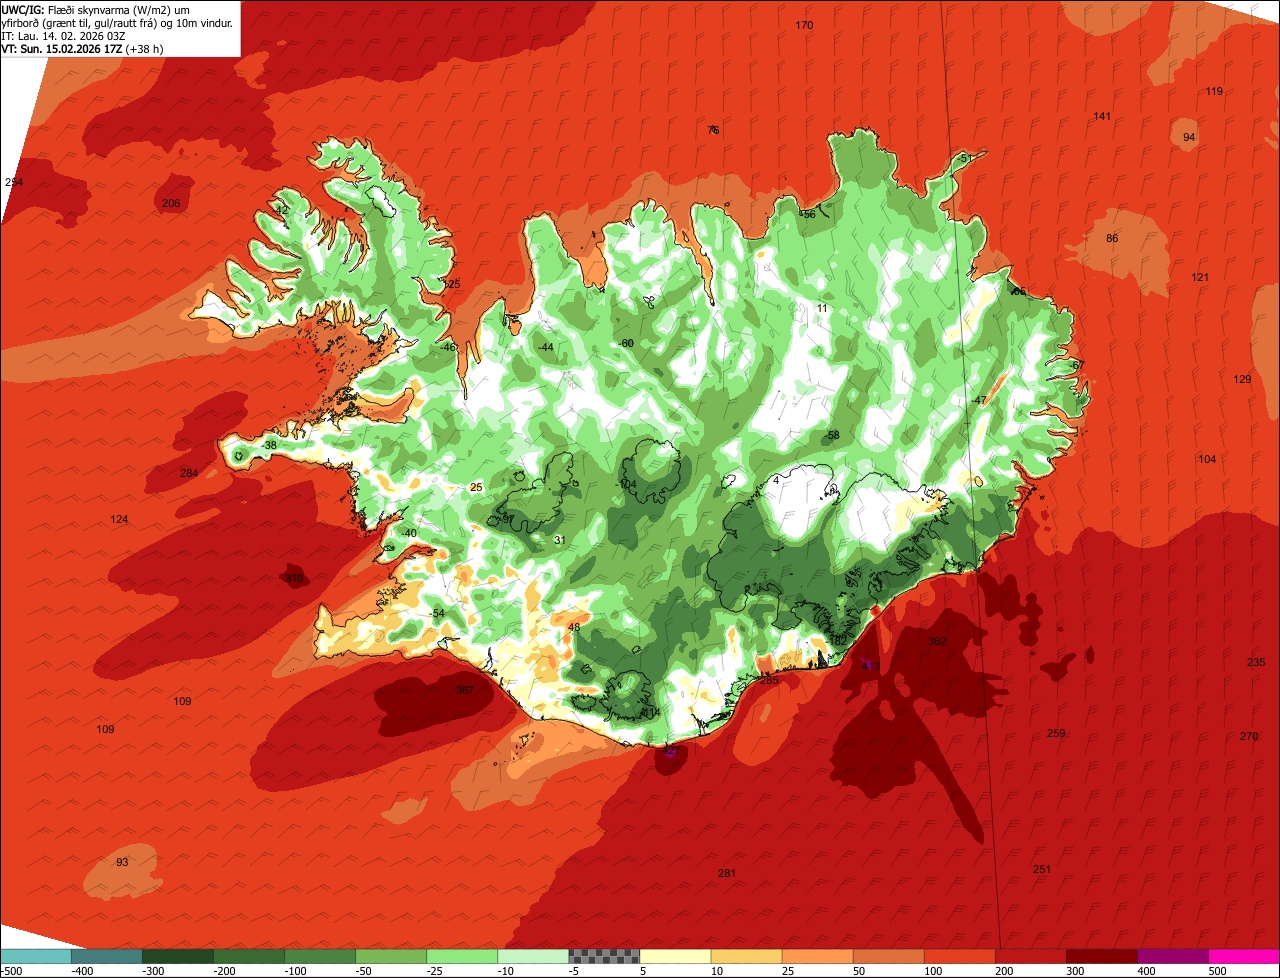Click the map value '284' west of Snæfellsnes
1280x978 pixels.
(x=189, y=473)
